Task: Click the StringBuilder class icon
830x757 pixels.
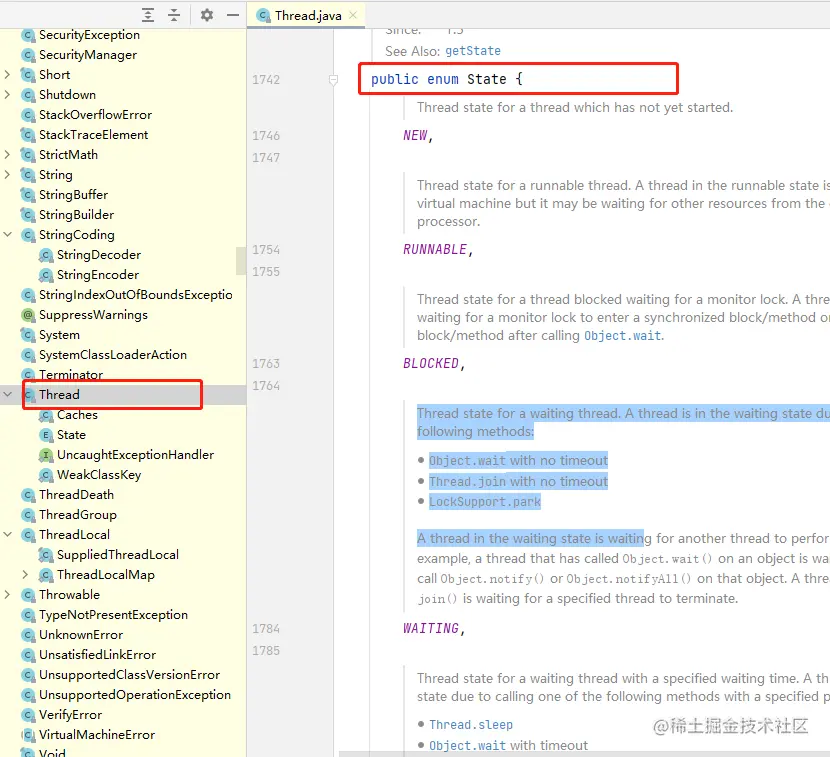Action: (28, 215)
